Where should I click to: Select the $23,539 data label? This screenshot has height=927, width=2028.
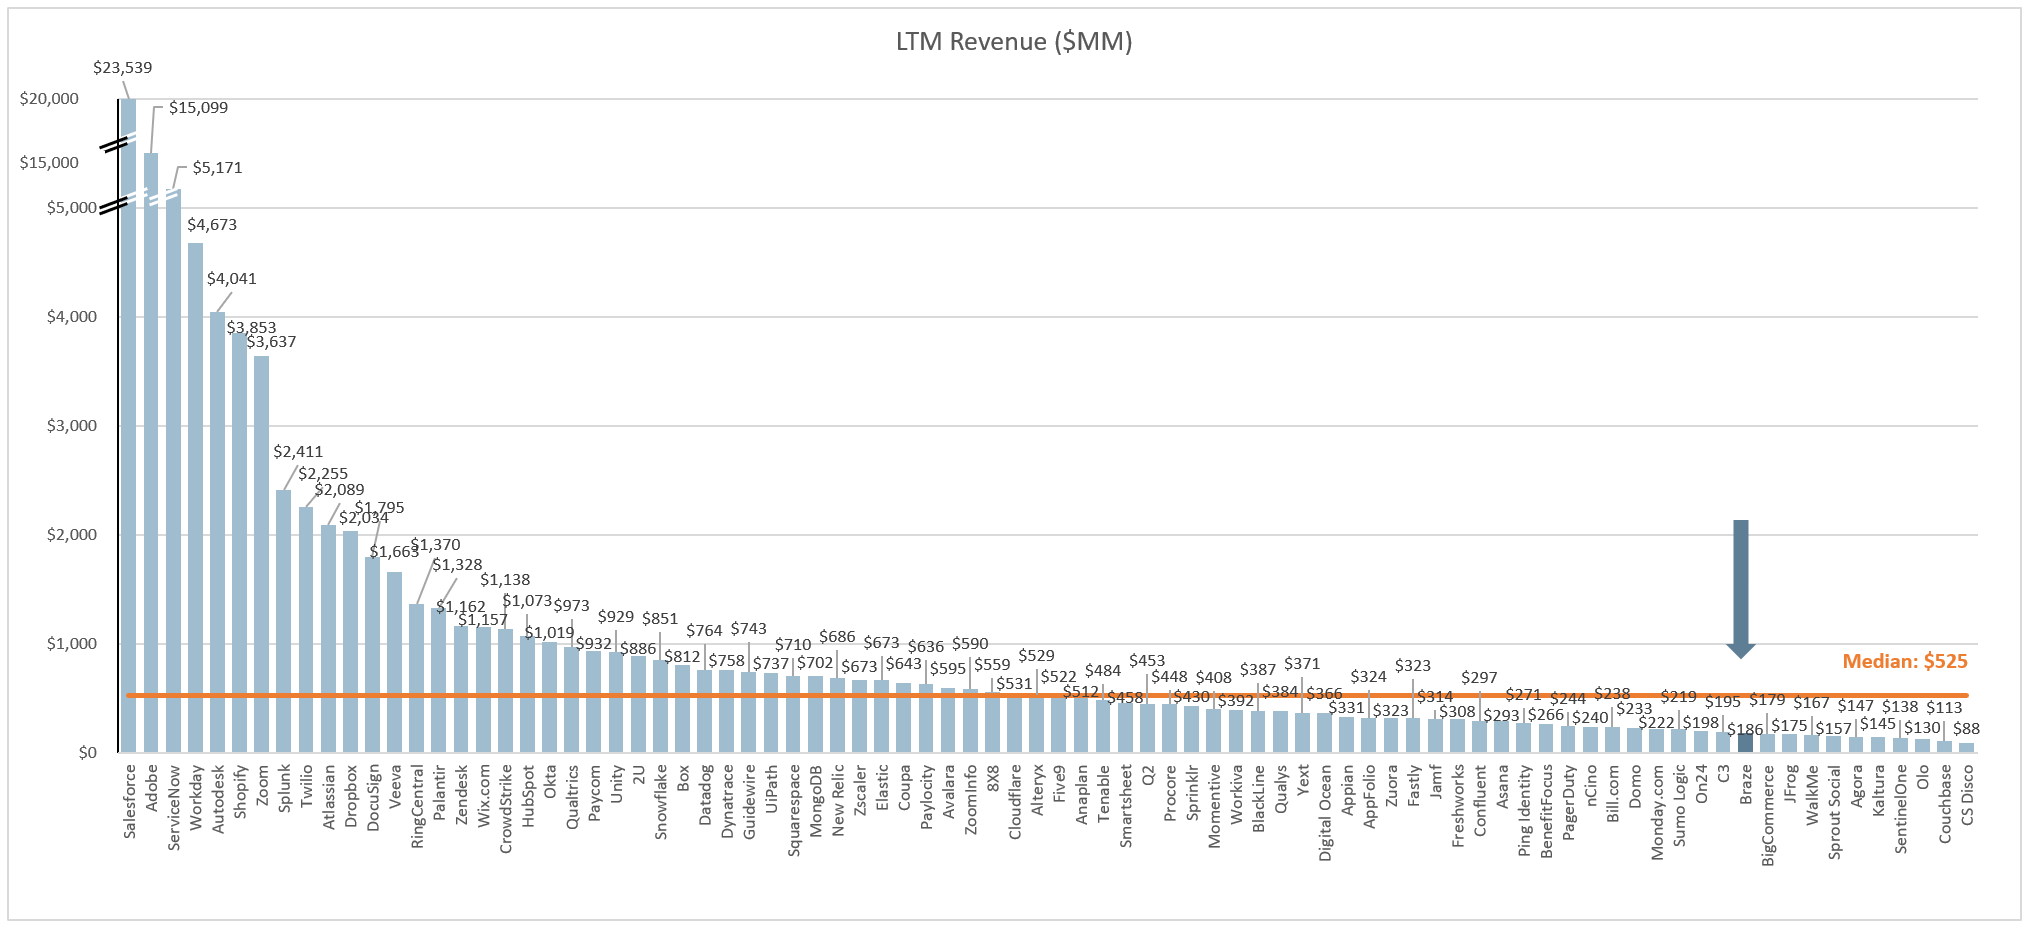point(123,68)
